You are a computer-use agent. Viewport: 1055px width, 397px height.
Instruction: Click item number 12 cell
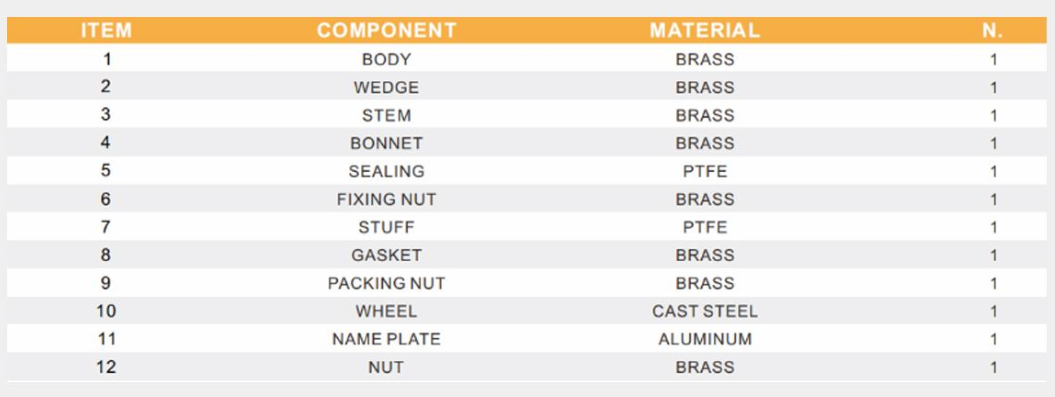106,367
